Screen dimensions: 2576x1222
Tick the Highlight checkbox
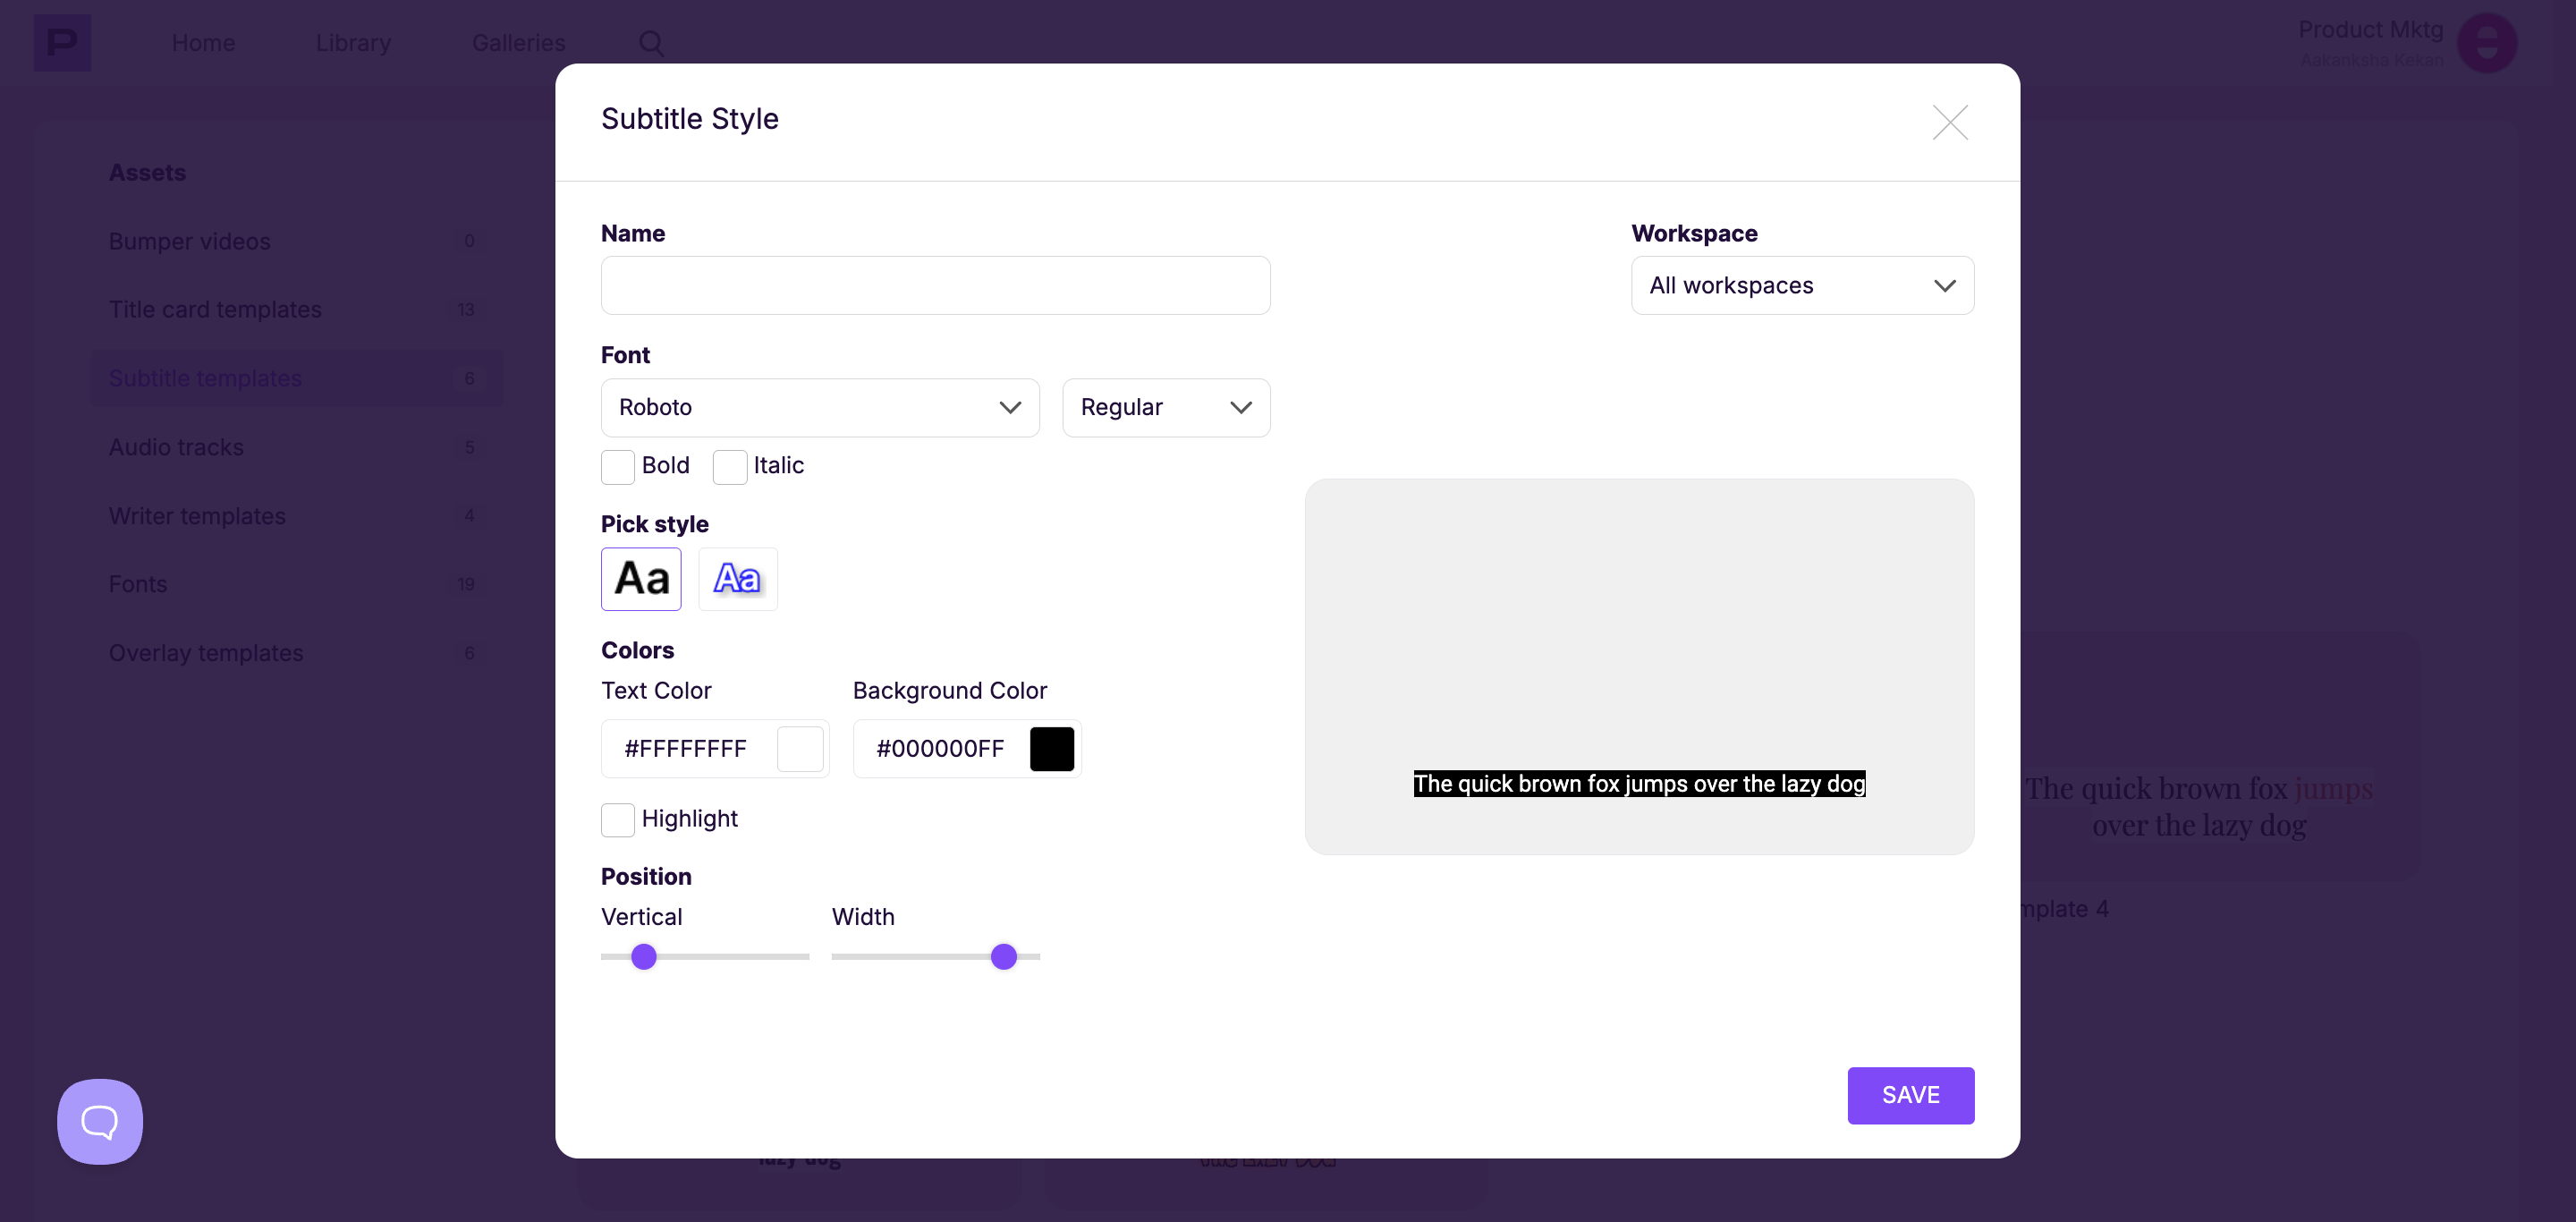[618, 819]
